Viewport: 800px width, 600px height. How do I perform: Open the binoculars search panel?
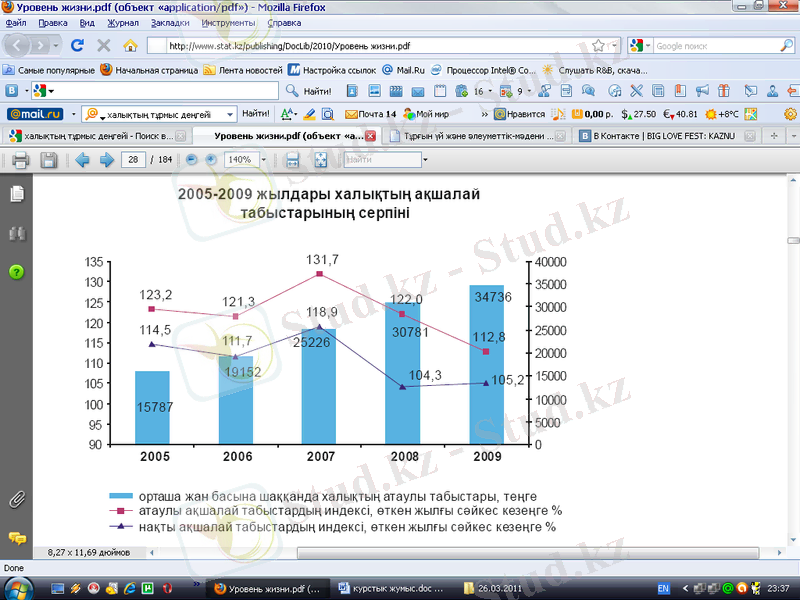click(17, 233)
